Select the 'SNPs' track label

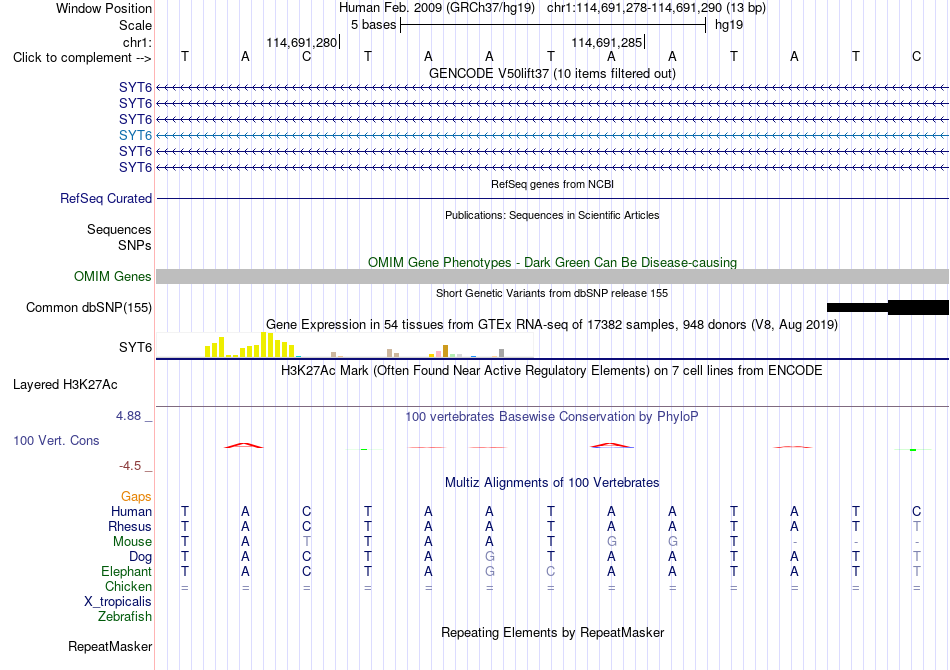135,245
